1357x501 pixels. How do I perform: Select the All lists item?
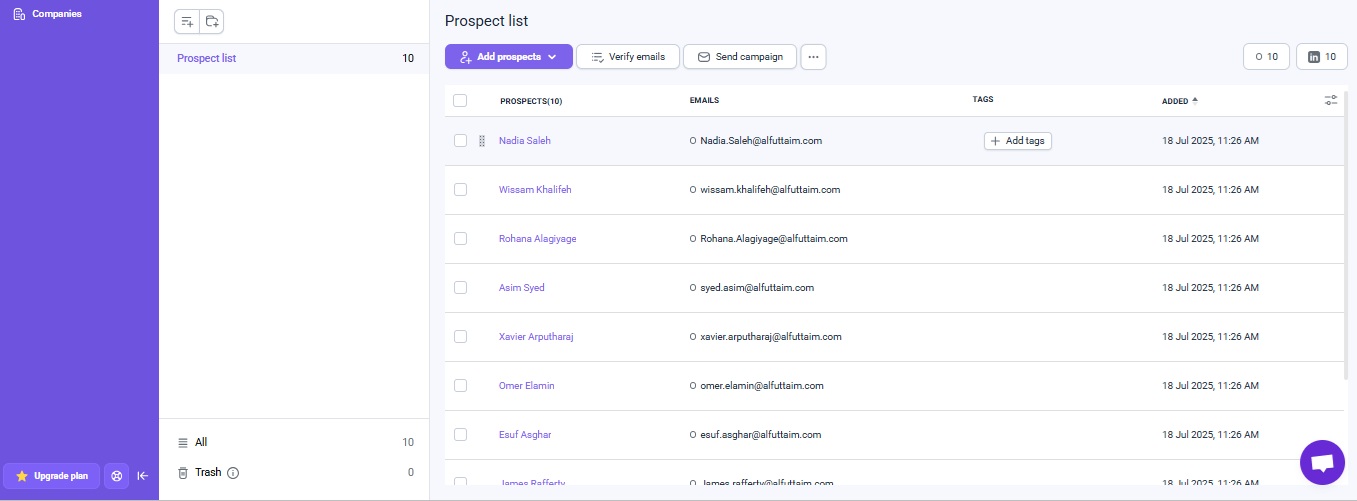point(201,442)
